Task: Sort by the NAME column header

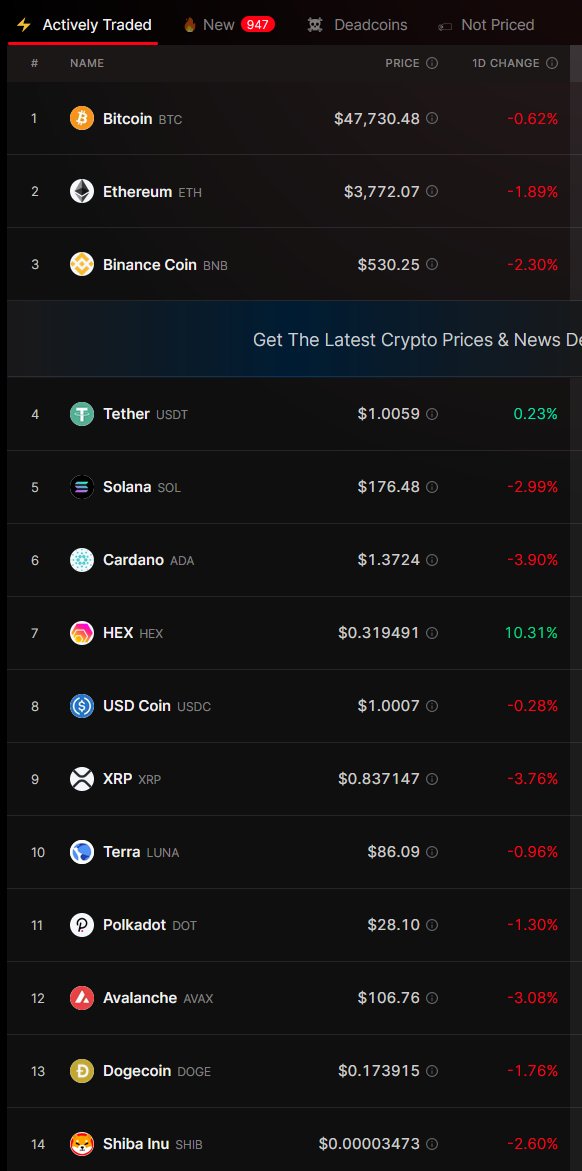Action: click(87, 63)
